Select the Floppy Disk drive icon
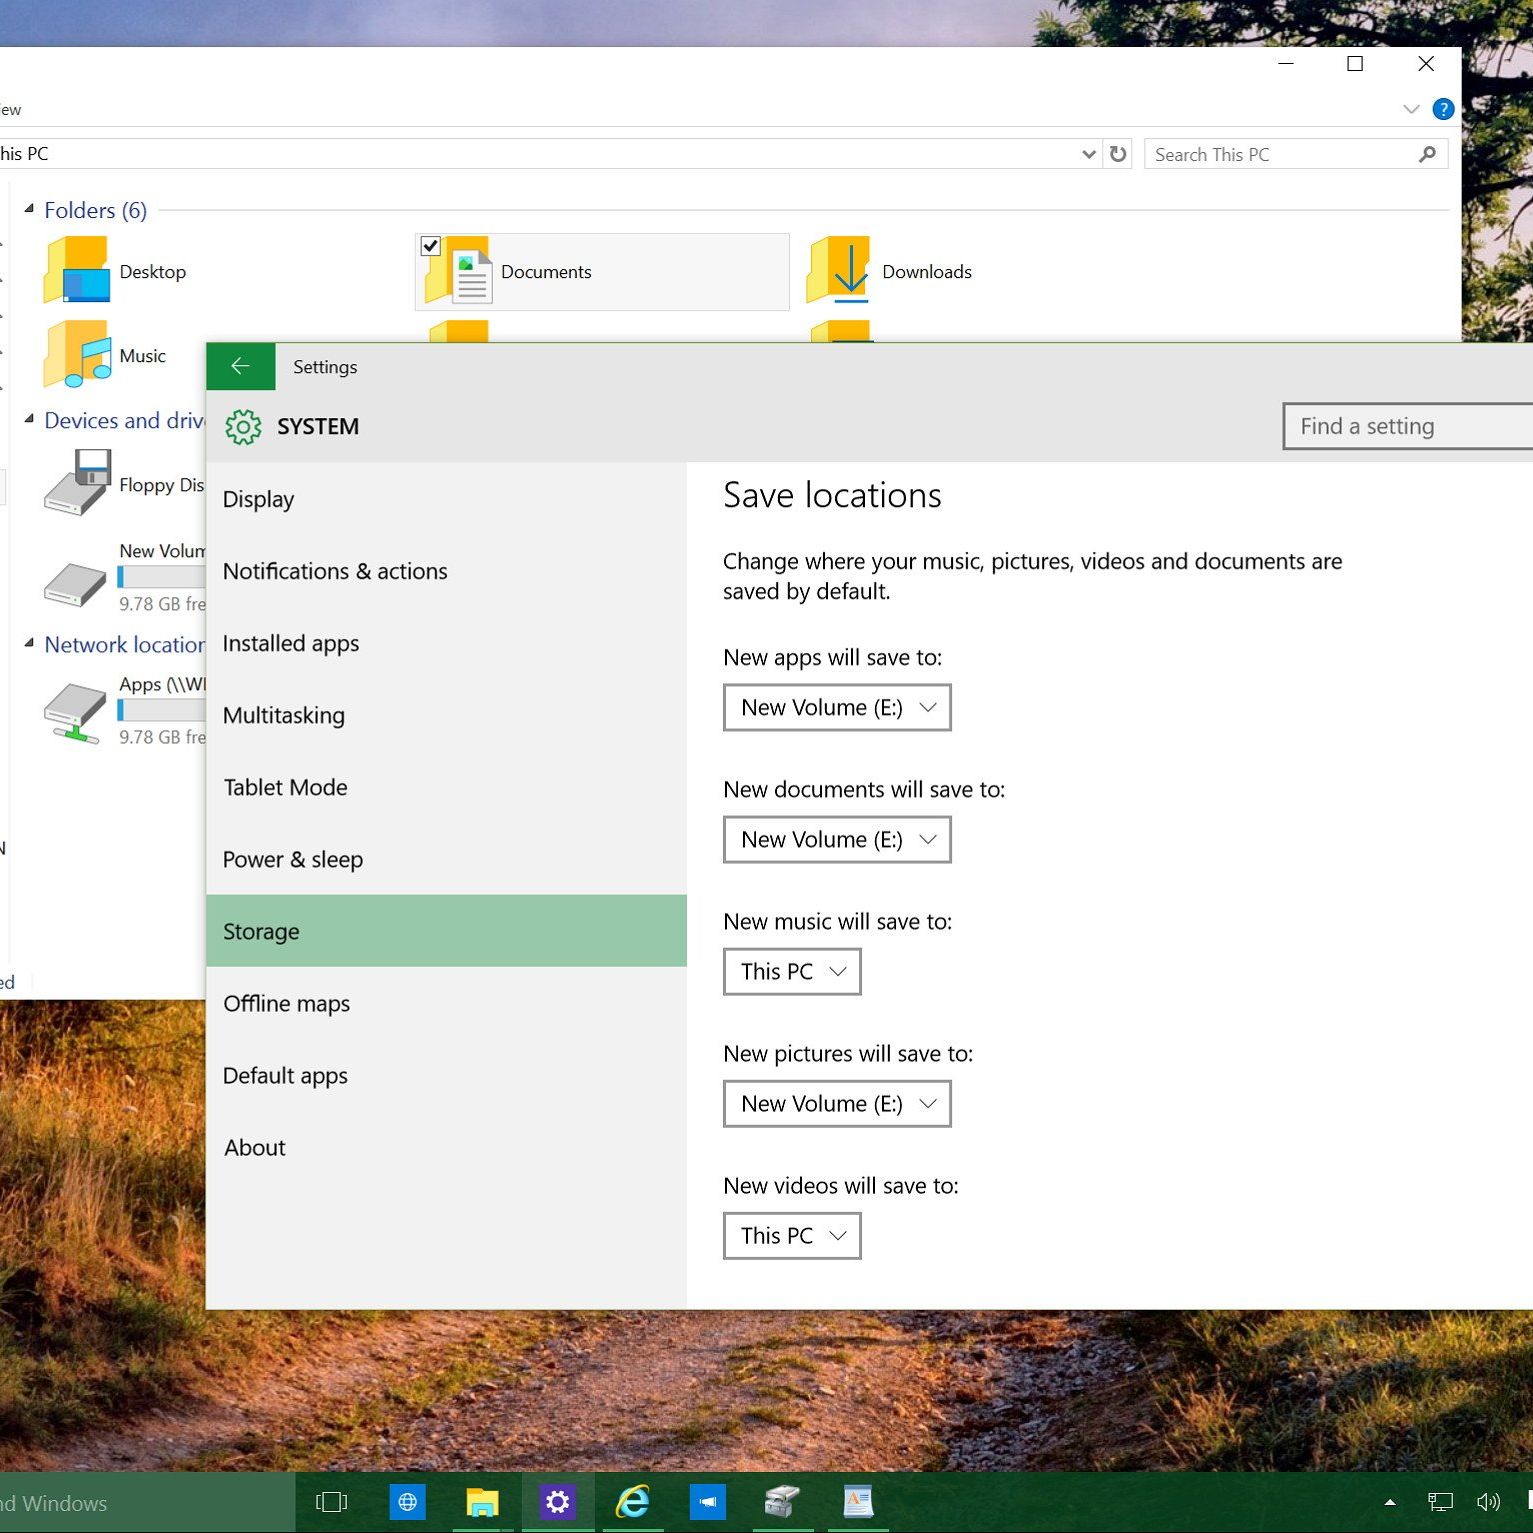Screen dimensions: 1533x1533 (77, 483)
